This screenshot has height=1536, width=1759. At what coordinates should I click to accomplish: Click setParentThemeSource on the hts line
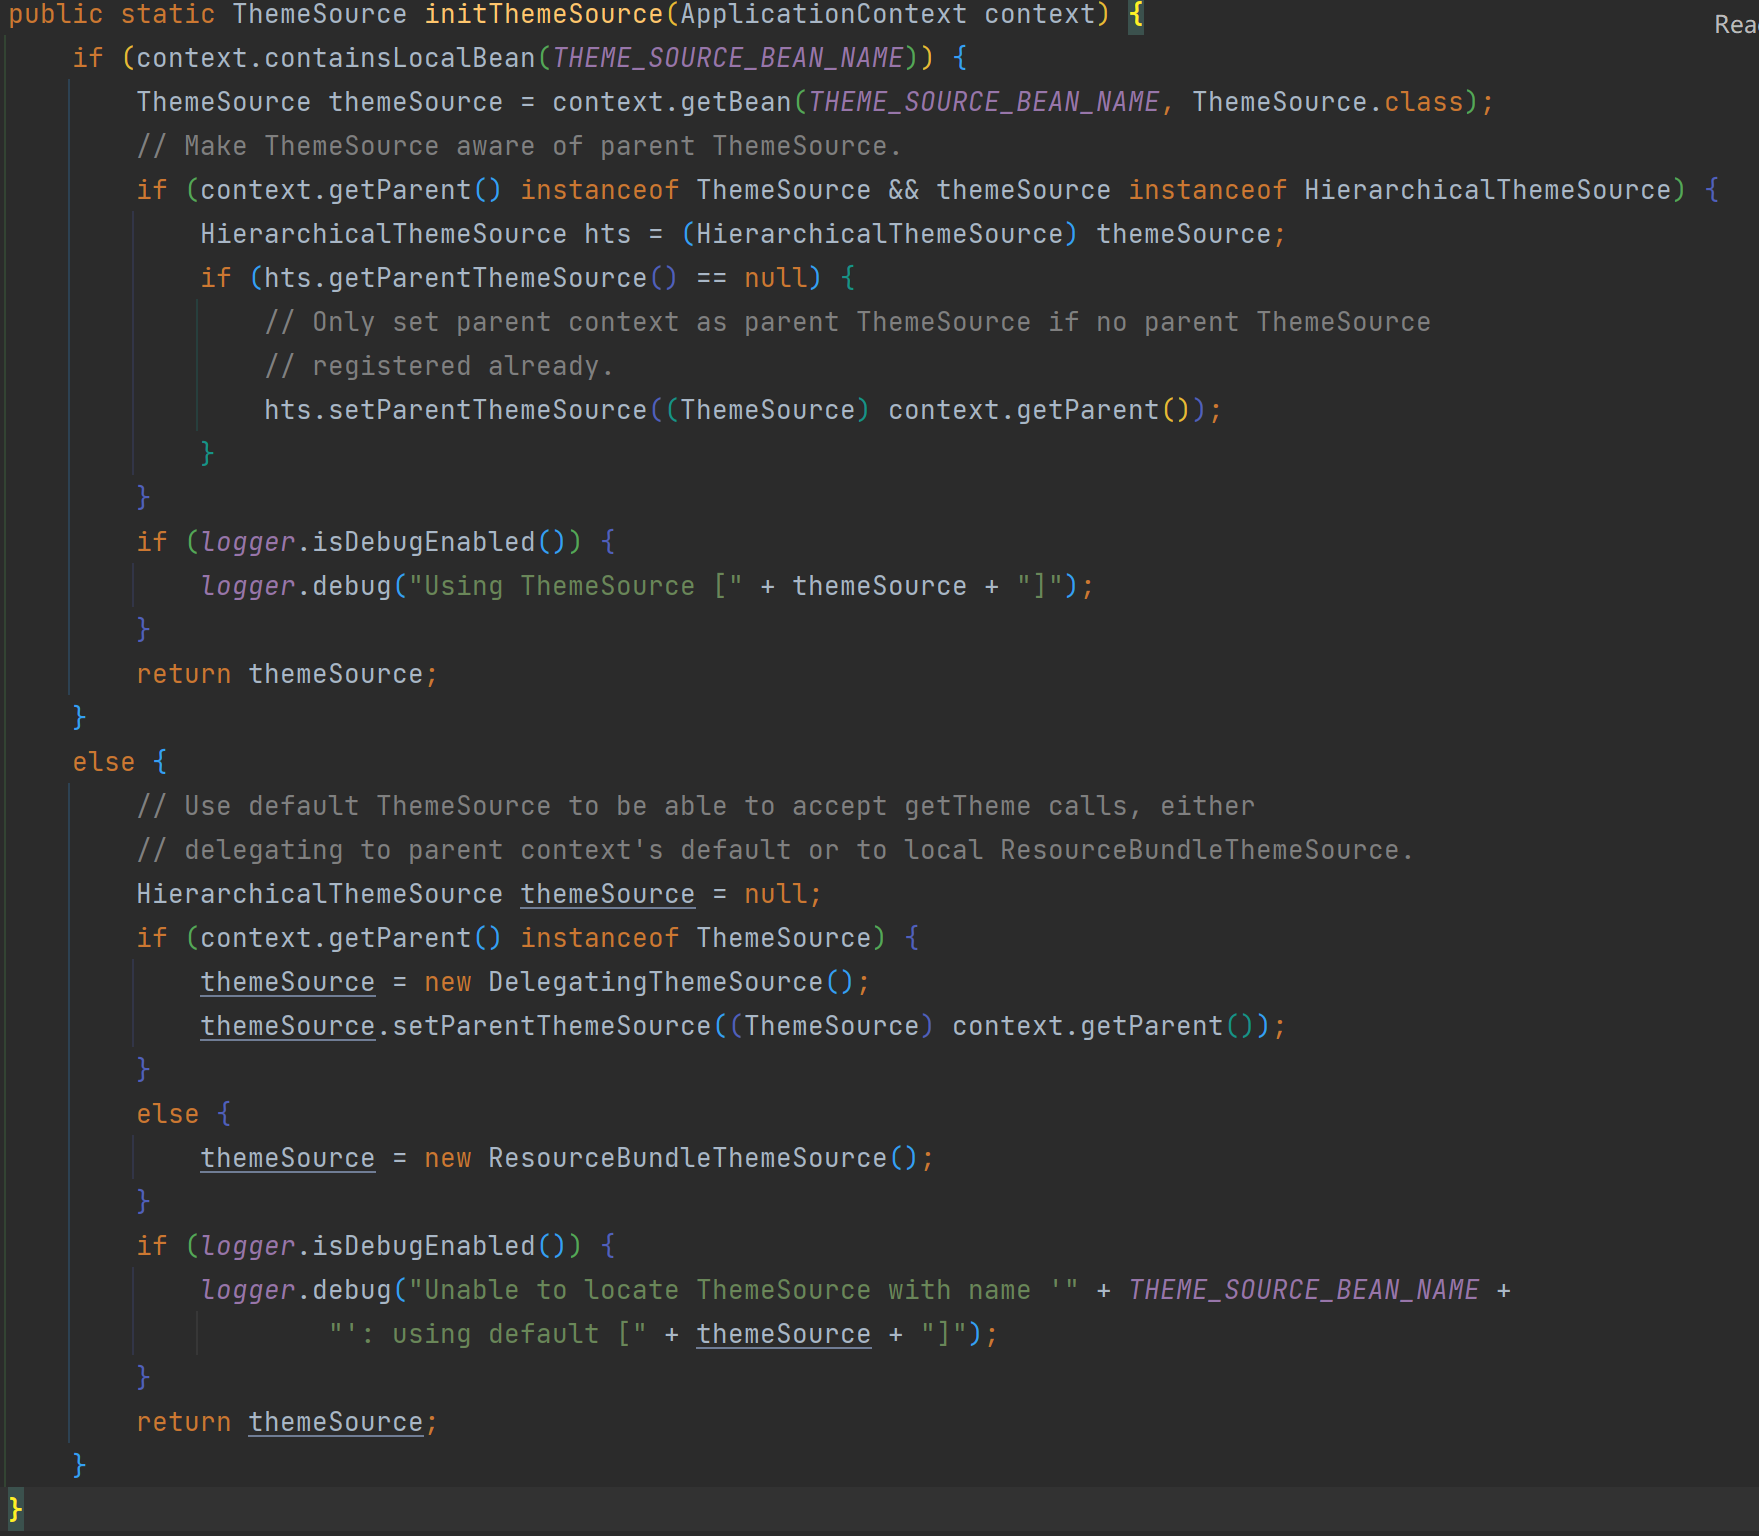pyautogui.click(x=488, y=410)
